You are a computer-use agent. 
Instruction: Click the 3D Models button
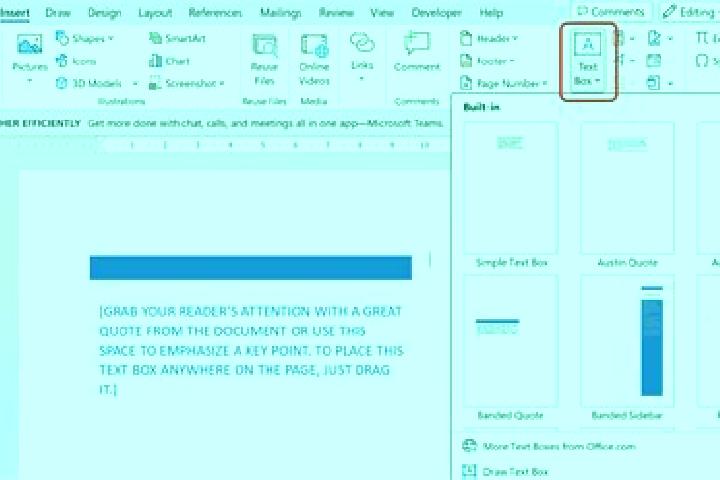coord(89,83)
